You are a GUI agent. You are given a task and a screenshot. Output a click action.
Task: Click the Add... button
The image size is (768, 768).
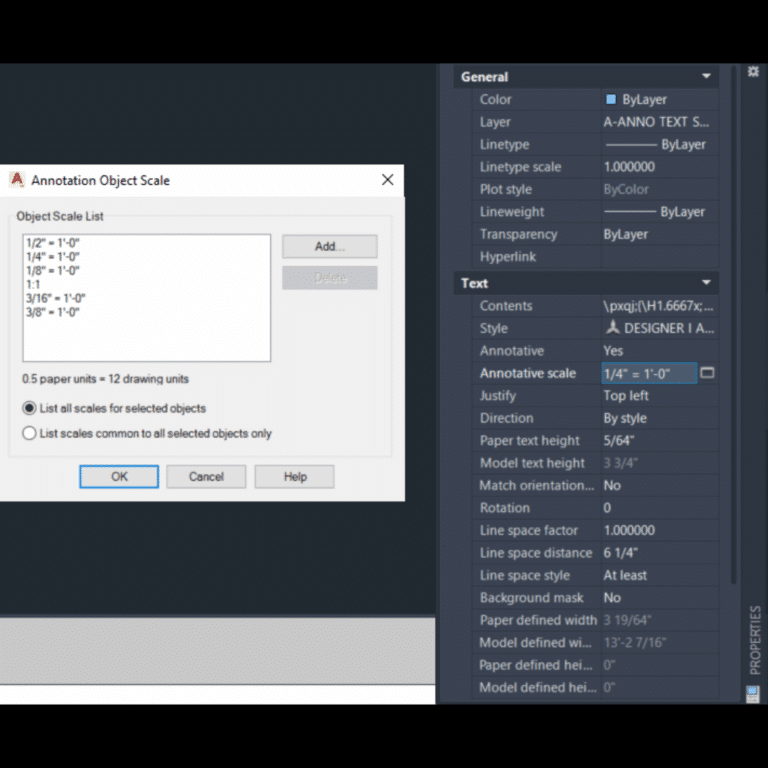click(329, 246)
